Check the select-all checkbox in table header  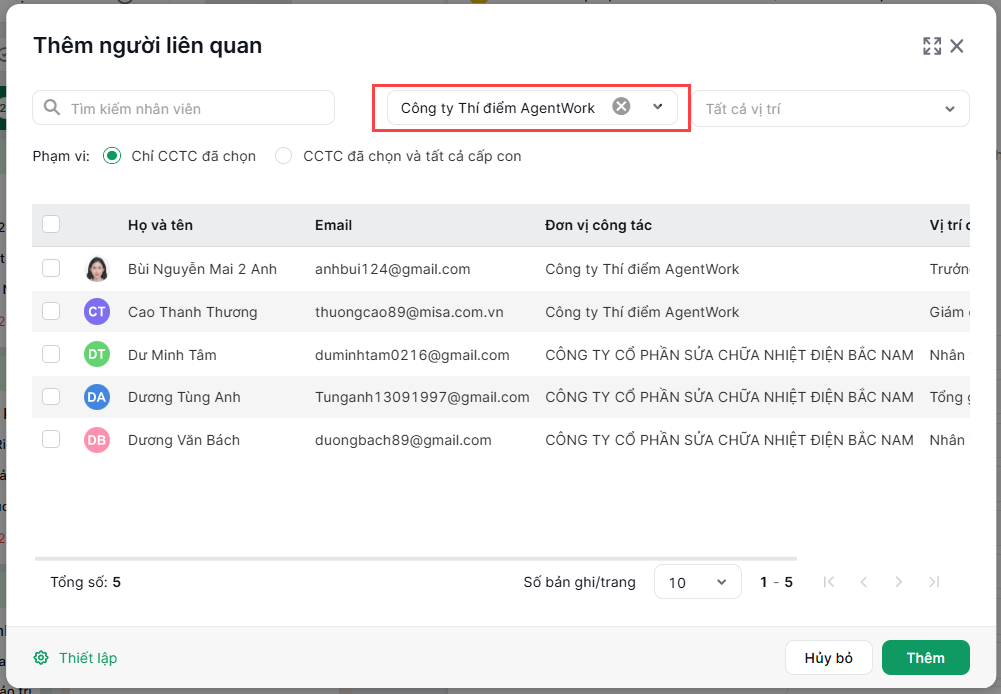(51, 224)
